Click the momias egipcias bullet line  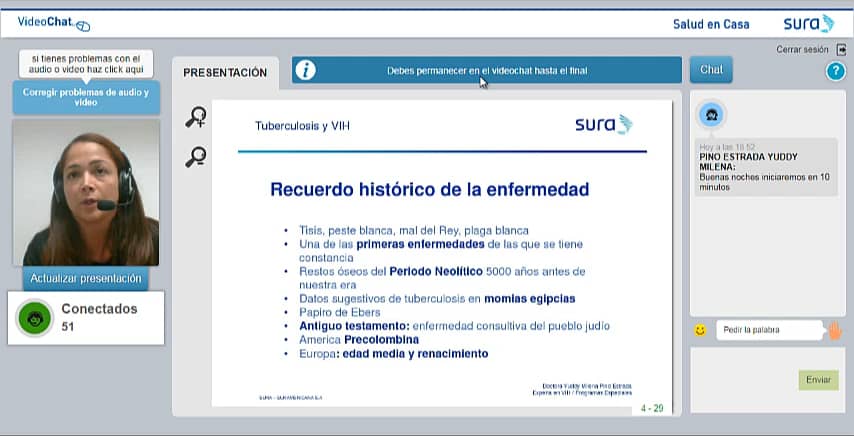437,299
